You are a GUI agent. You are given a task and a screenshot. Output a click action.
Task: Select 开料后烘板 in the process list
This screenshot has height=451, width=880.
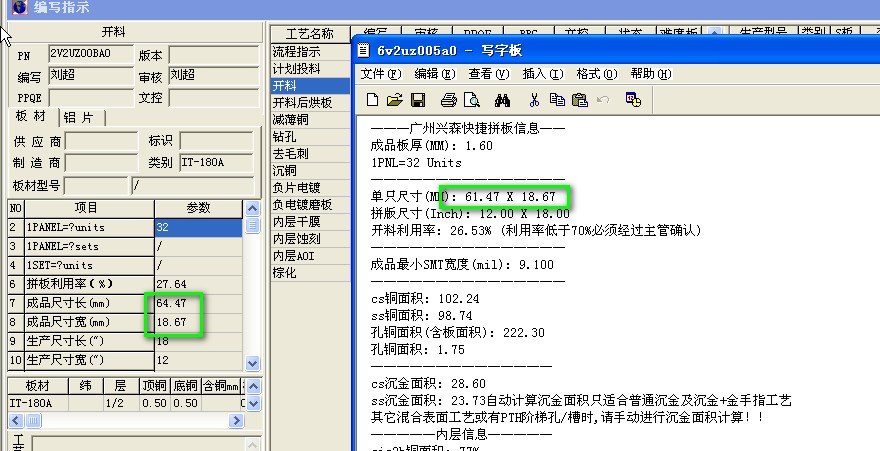point(310,103)
